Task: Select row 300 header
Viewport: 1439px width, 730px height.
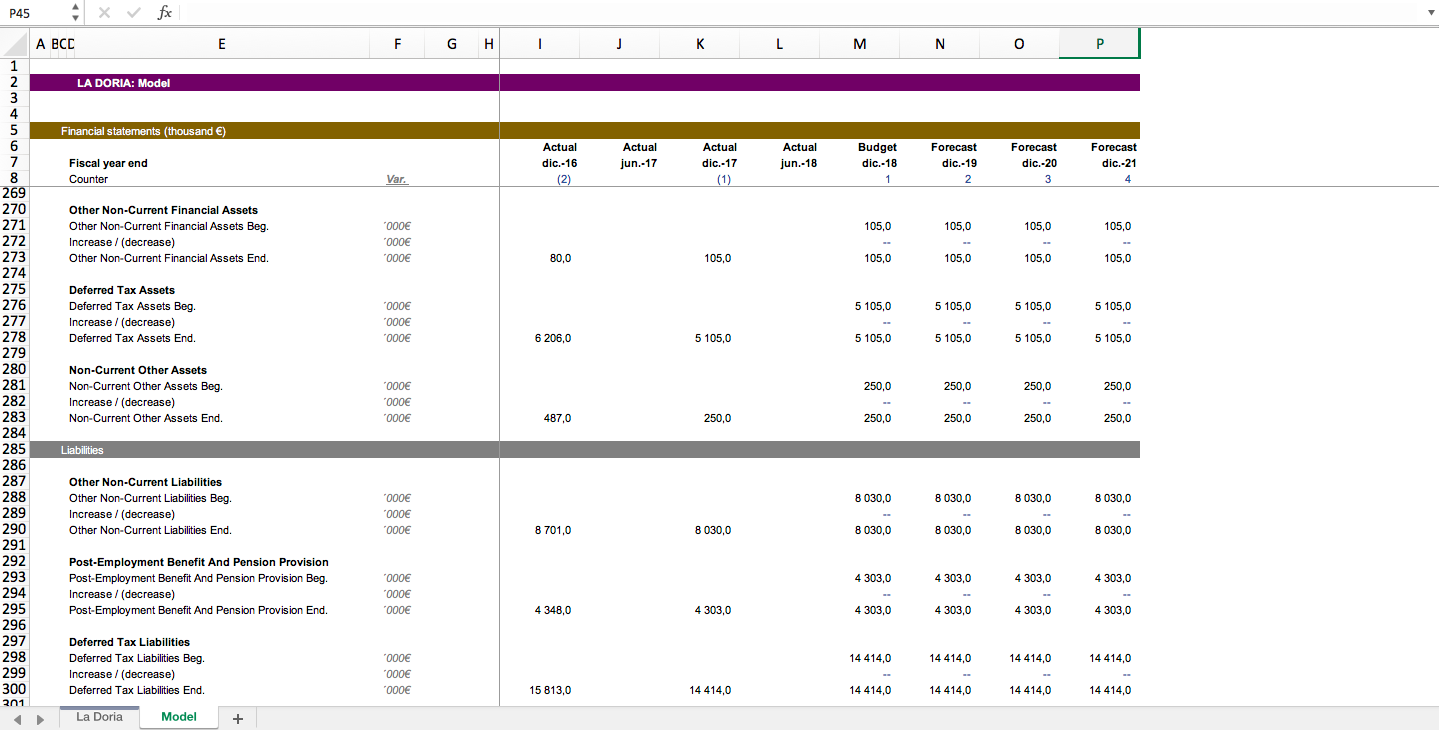Action: tap(15, 690)
